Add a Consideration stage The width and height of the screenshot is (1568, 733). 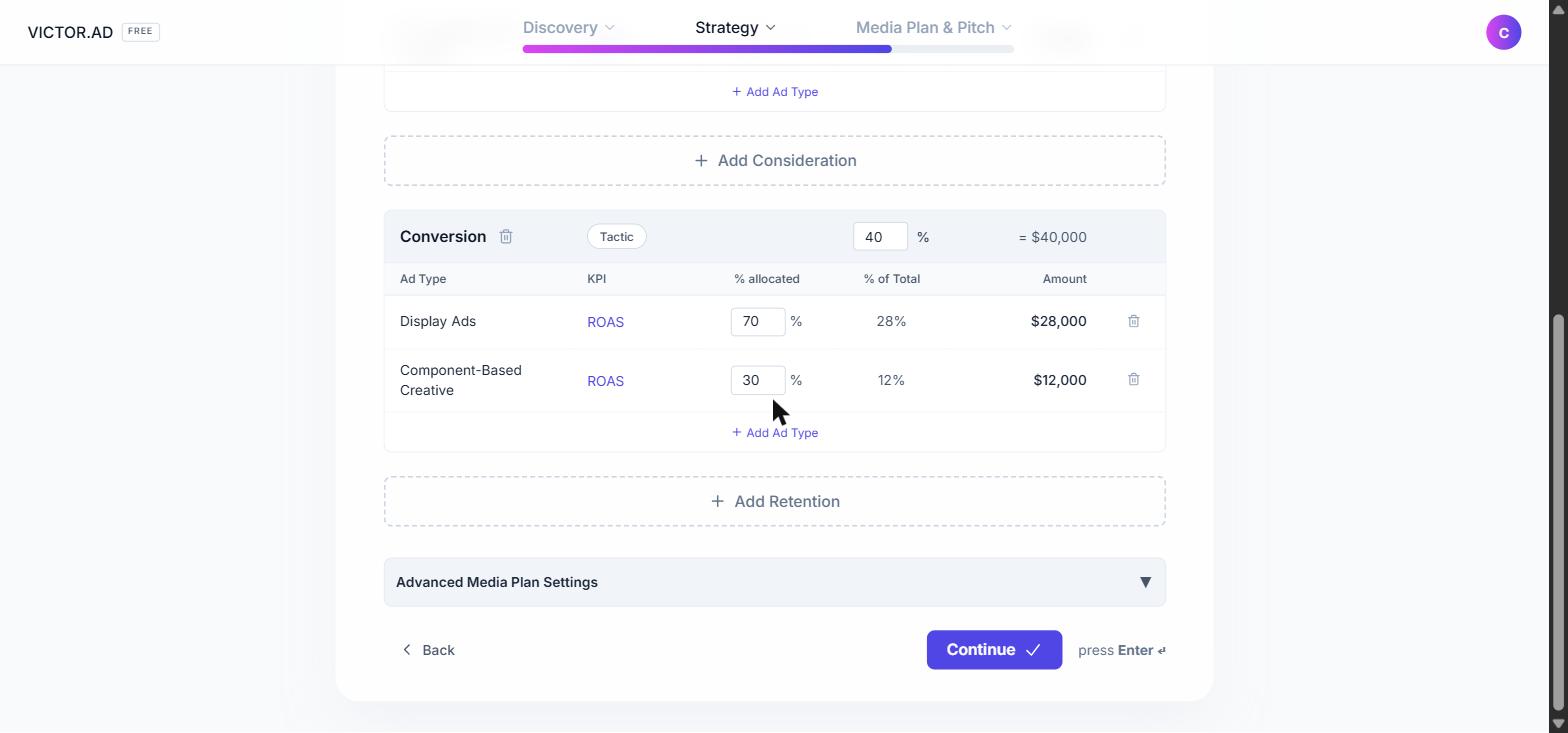click(775, 161)
